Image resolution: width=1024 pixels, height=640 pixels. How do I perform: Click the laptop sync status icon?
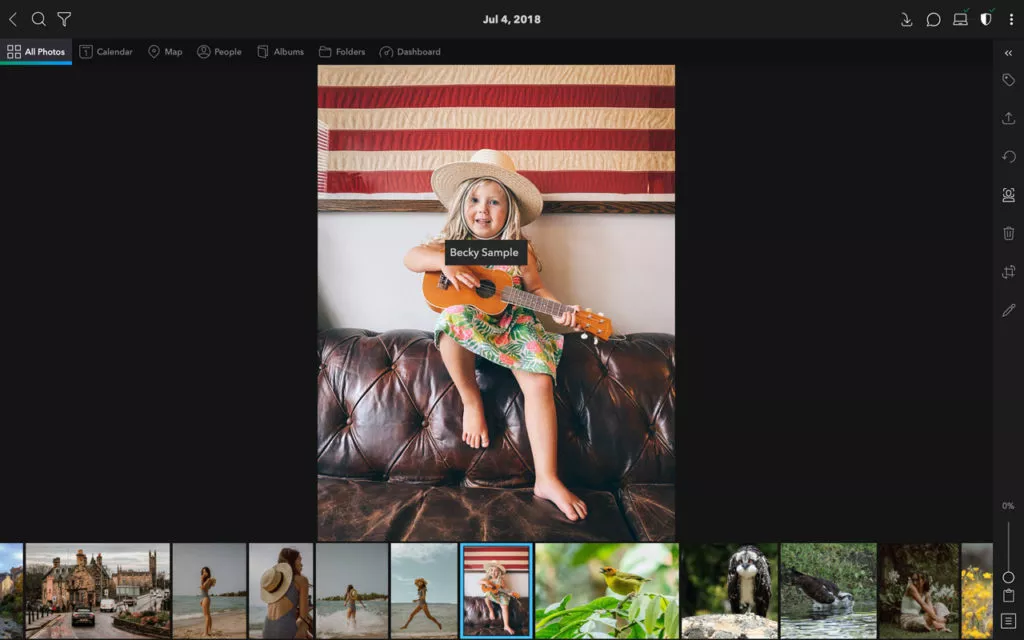(960, 19)
